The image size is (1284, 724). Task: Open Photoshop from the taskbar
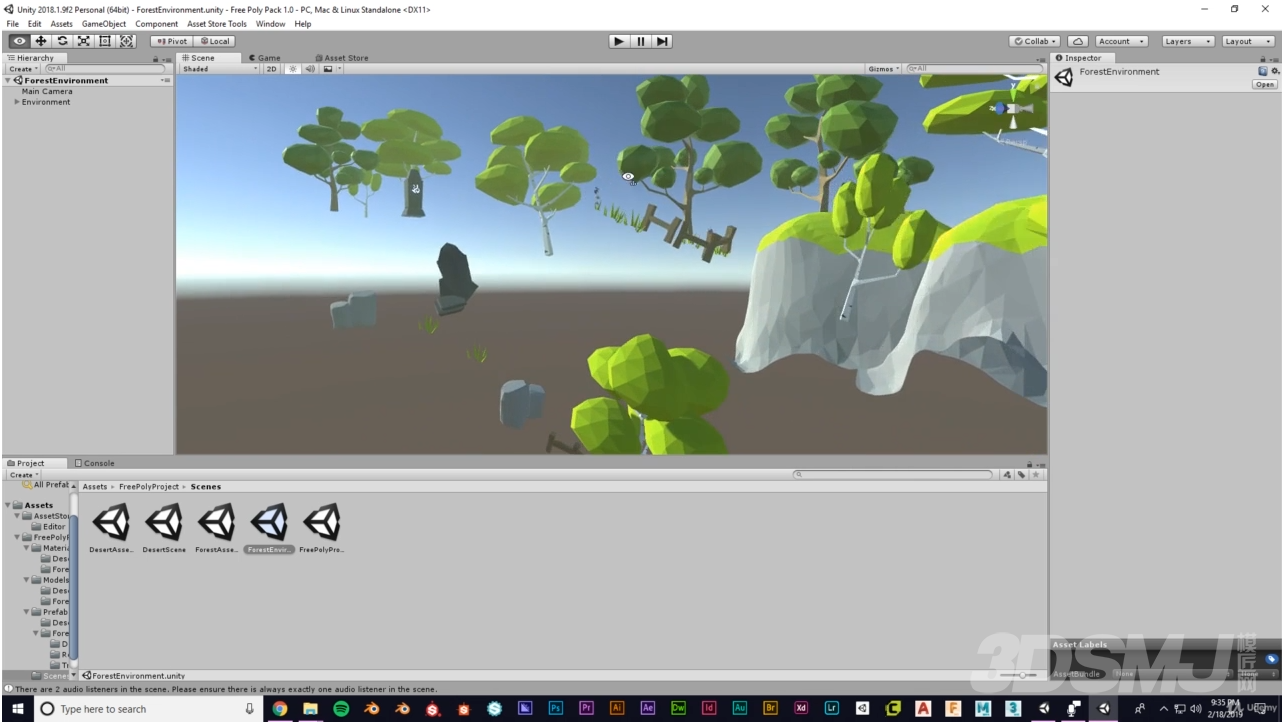(x=556, y=709)
